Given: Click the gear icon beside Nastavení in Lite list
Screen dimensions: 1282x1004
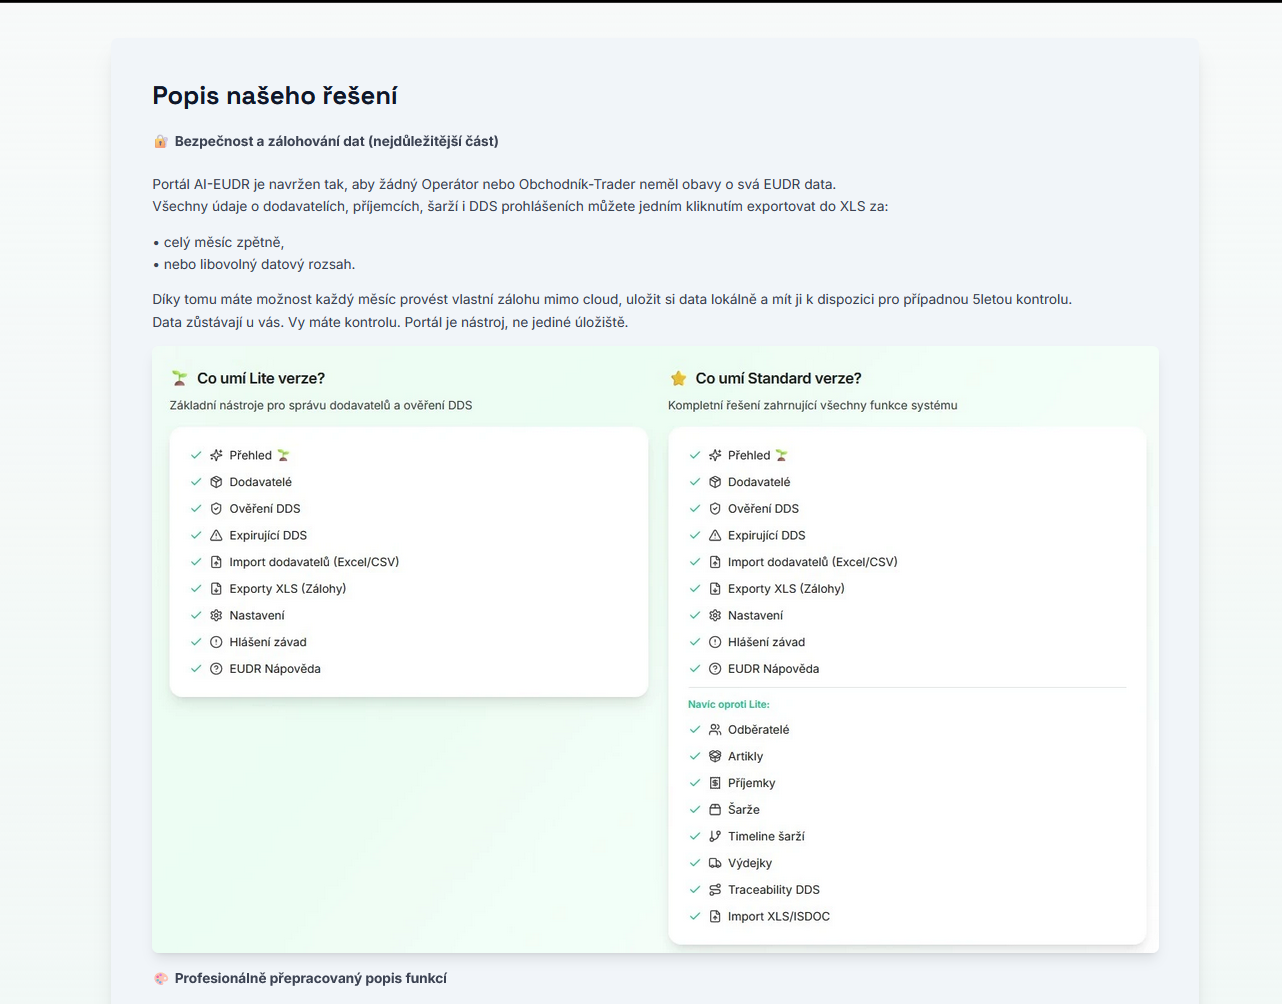Looking at the screenshot, I should tap(216, 616).
